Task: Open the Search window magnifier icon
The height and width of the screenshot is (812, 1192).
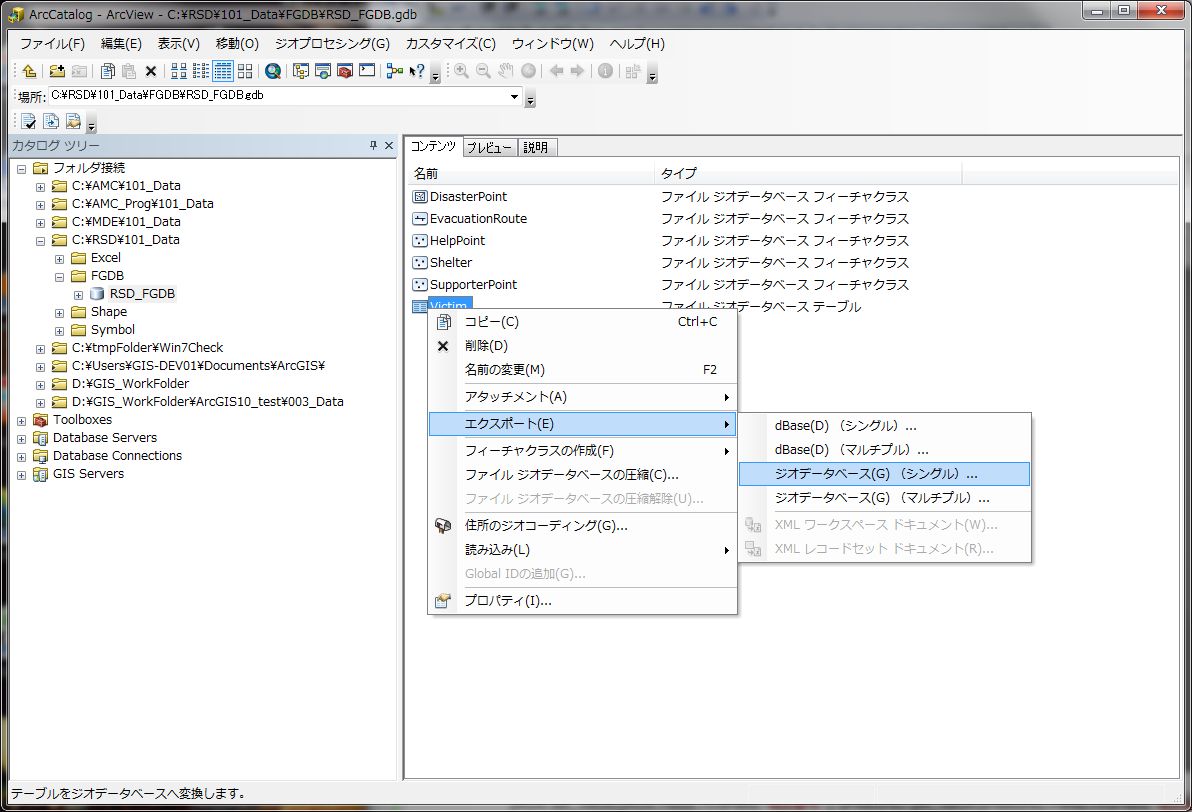Action: tap(273, 71)
